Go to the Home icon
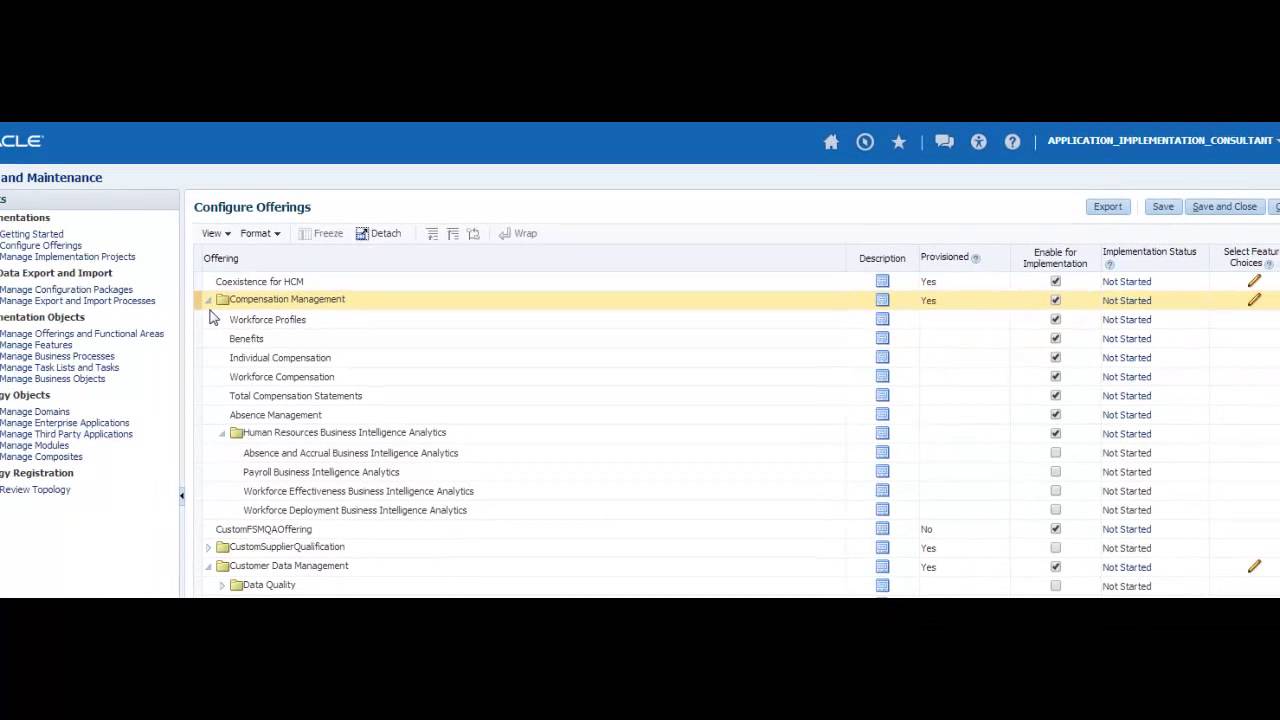This screenshot has width=1280, height=720. (831, 142)
